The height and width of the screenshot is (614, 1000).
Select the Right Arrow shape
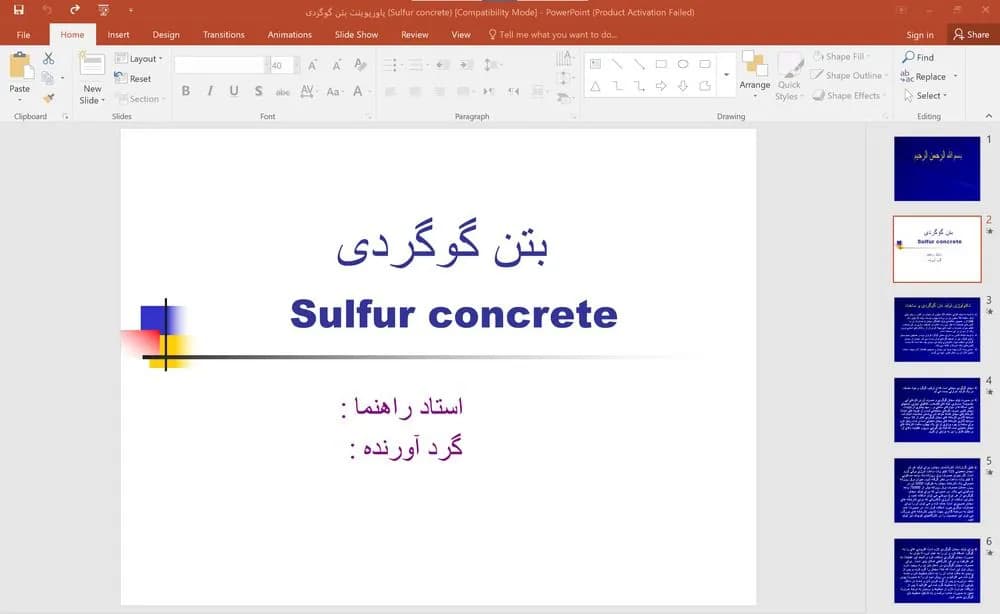tap(661, 86)
